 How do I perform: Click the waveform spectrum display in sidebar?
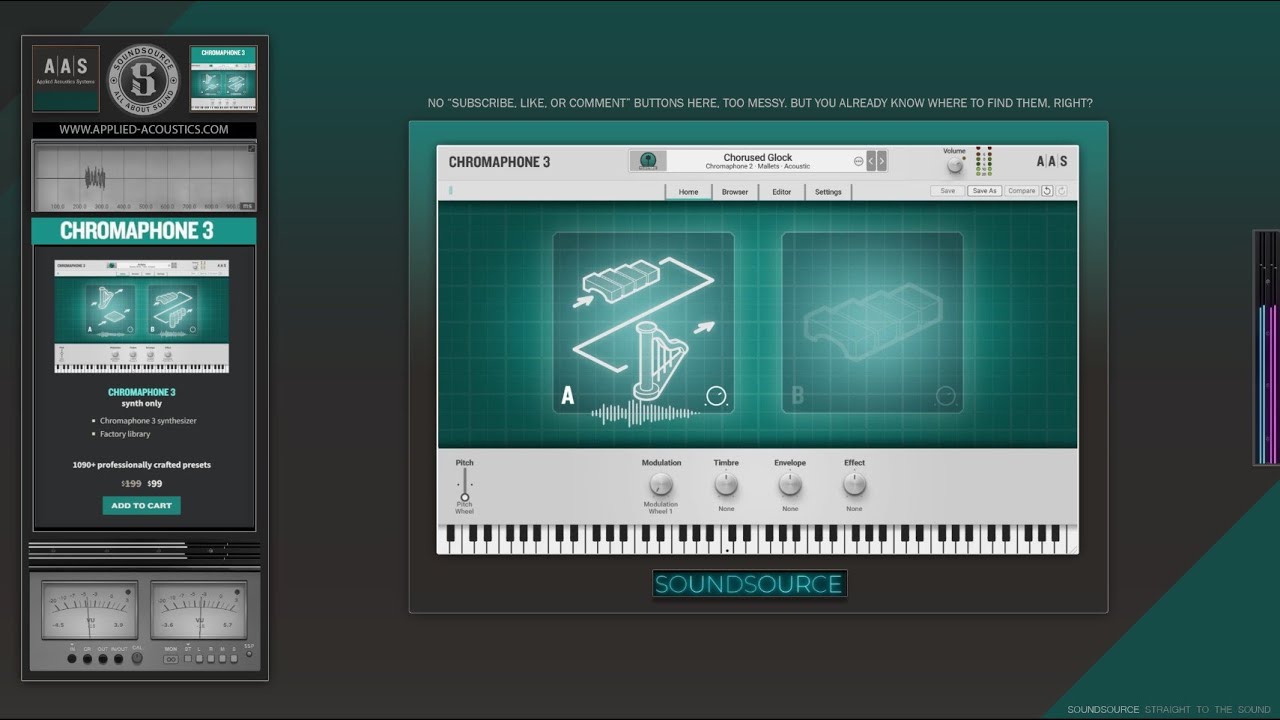point(144,177)
